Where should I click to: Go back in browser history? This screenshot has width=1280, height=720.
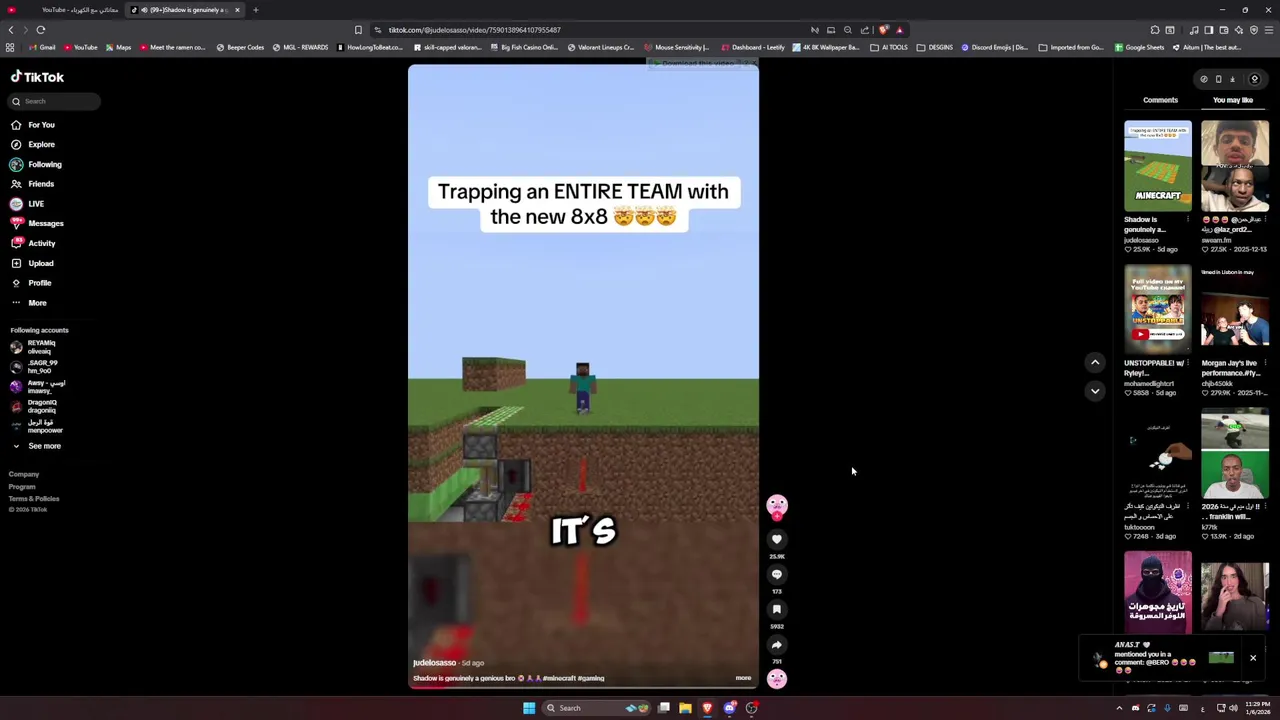coord(11,30)
